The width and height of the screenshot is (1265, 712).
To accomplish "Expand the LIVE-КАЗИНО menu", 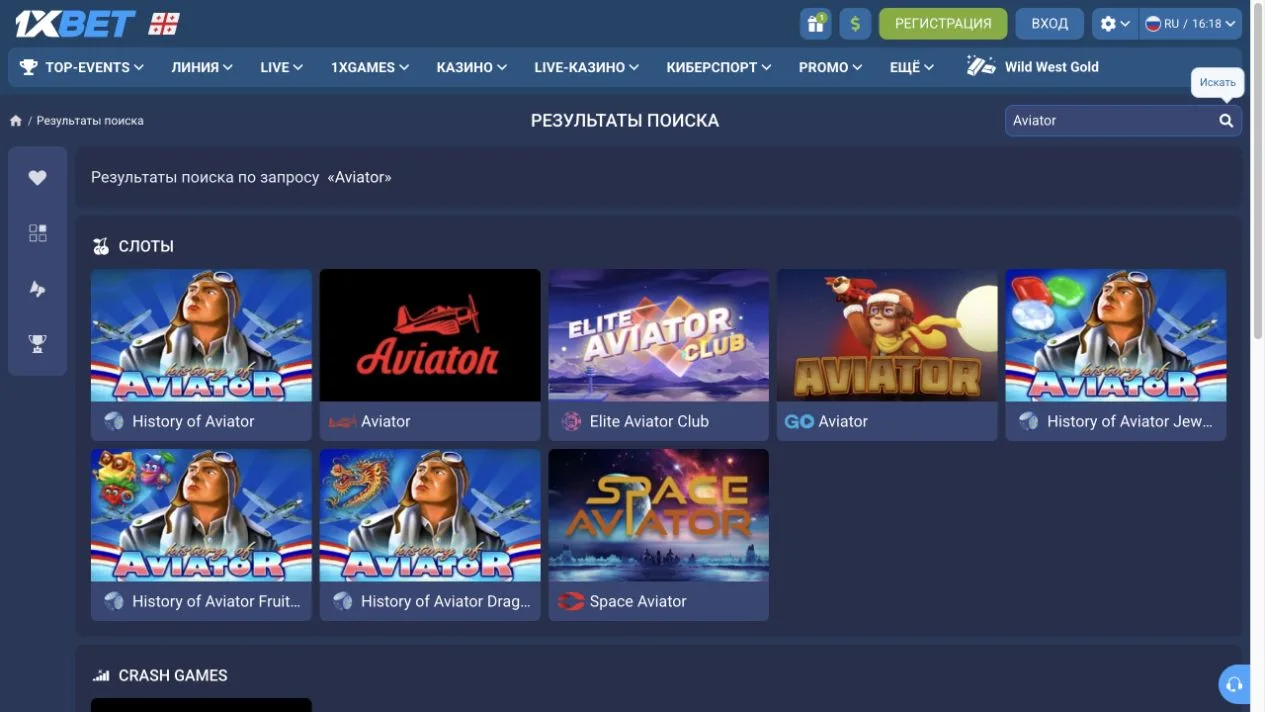I will (586, 67).
